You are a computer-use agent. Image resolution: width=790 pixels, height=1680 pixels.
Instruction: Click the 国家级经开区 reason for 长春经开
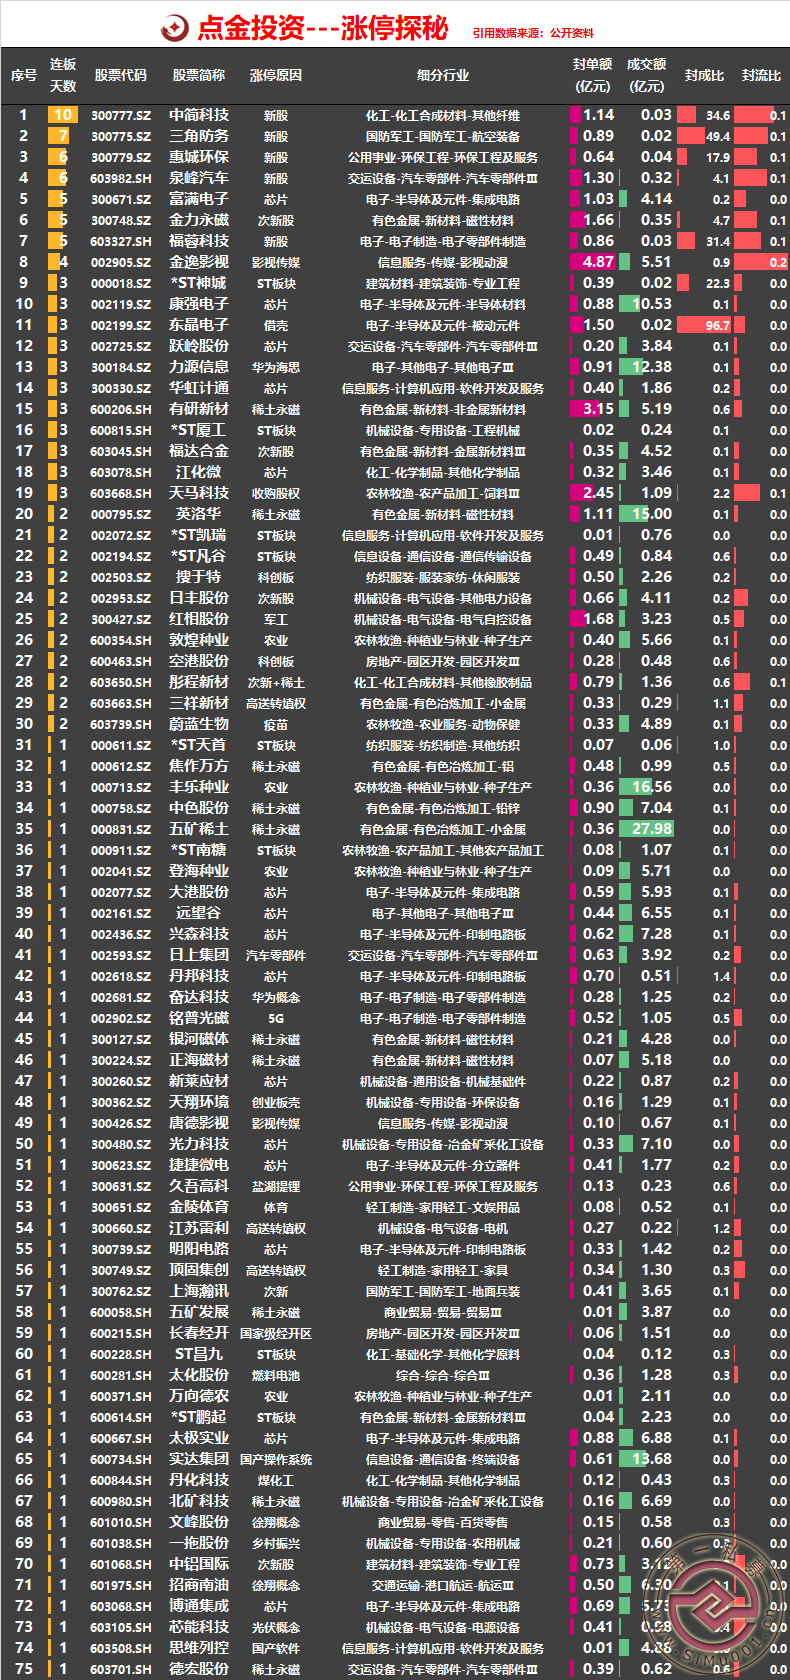[x=276, y=1334]
